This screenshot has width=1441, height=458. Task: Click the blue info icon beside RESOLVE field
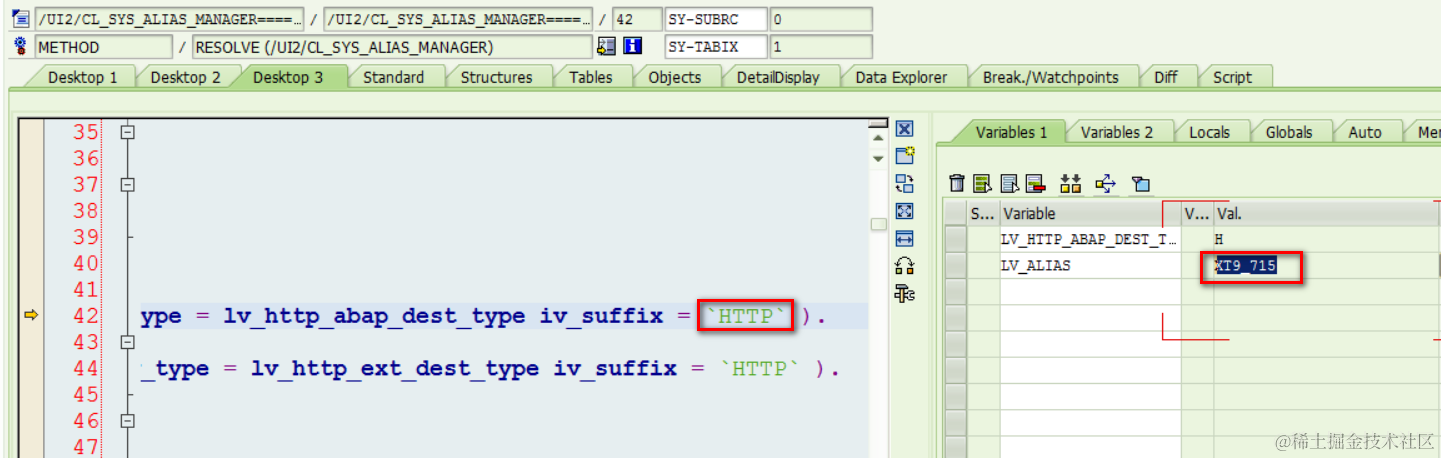(632, 46)
